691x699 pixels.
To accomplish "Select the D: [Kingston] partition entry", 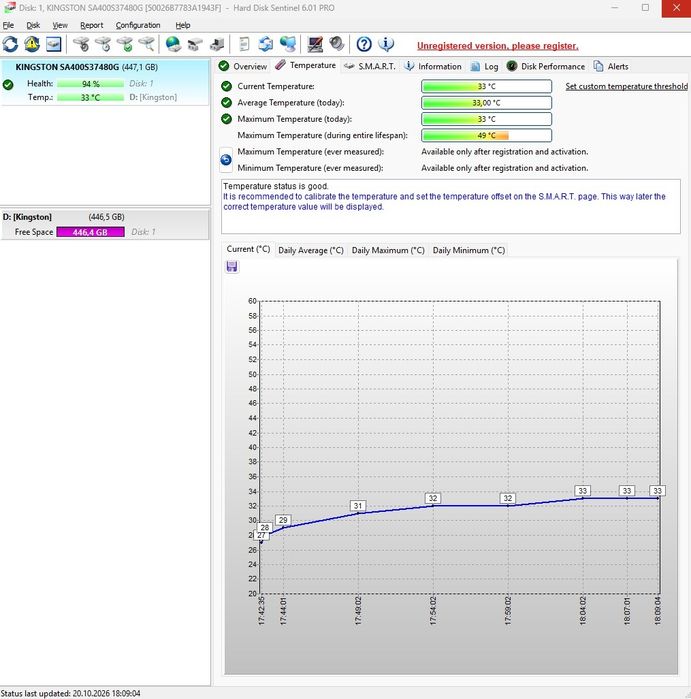I will [104, 224].
